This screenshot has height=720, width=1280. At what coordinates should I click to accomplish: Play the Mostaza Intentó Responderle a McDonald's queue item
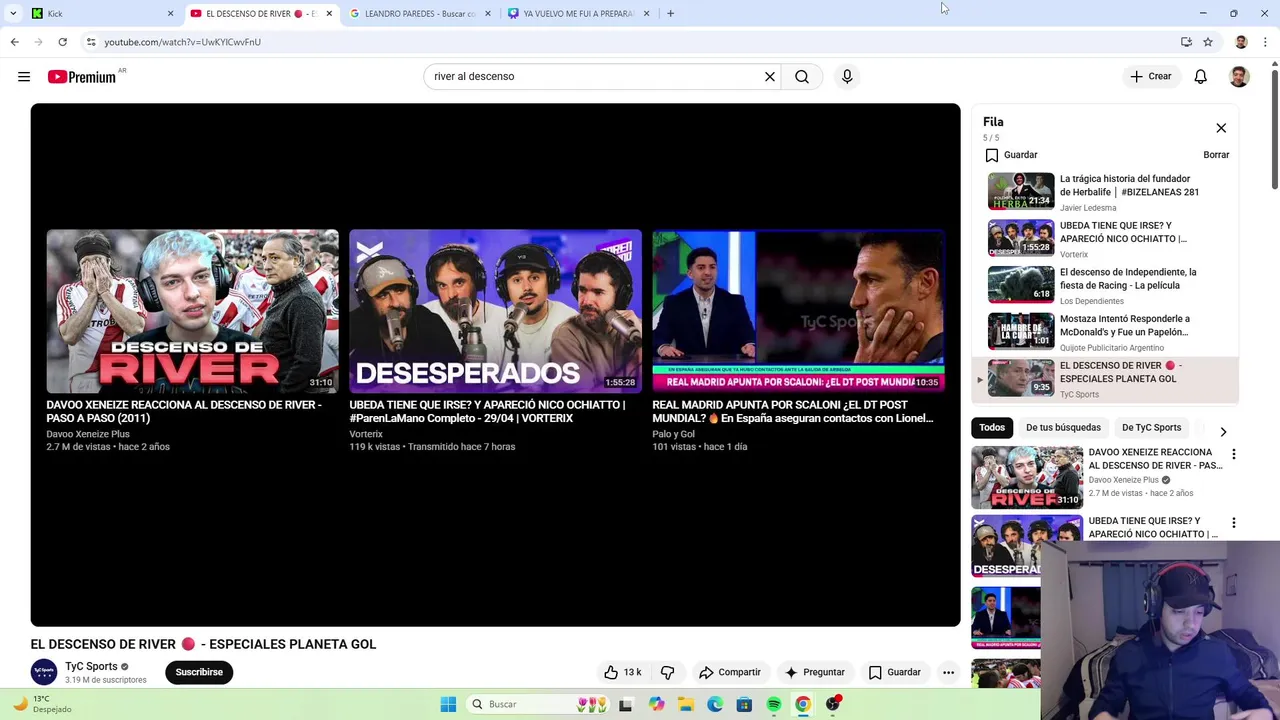point(1105,332)
